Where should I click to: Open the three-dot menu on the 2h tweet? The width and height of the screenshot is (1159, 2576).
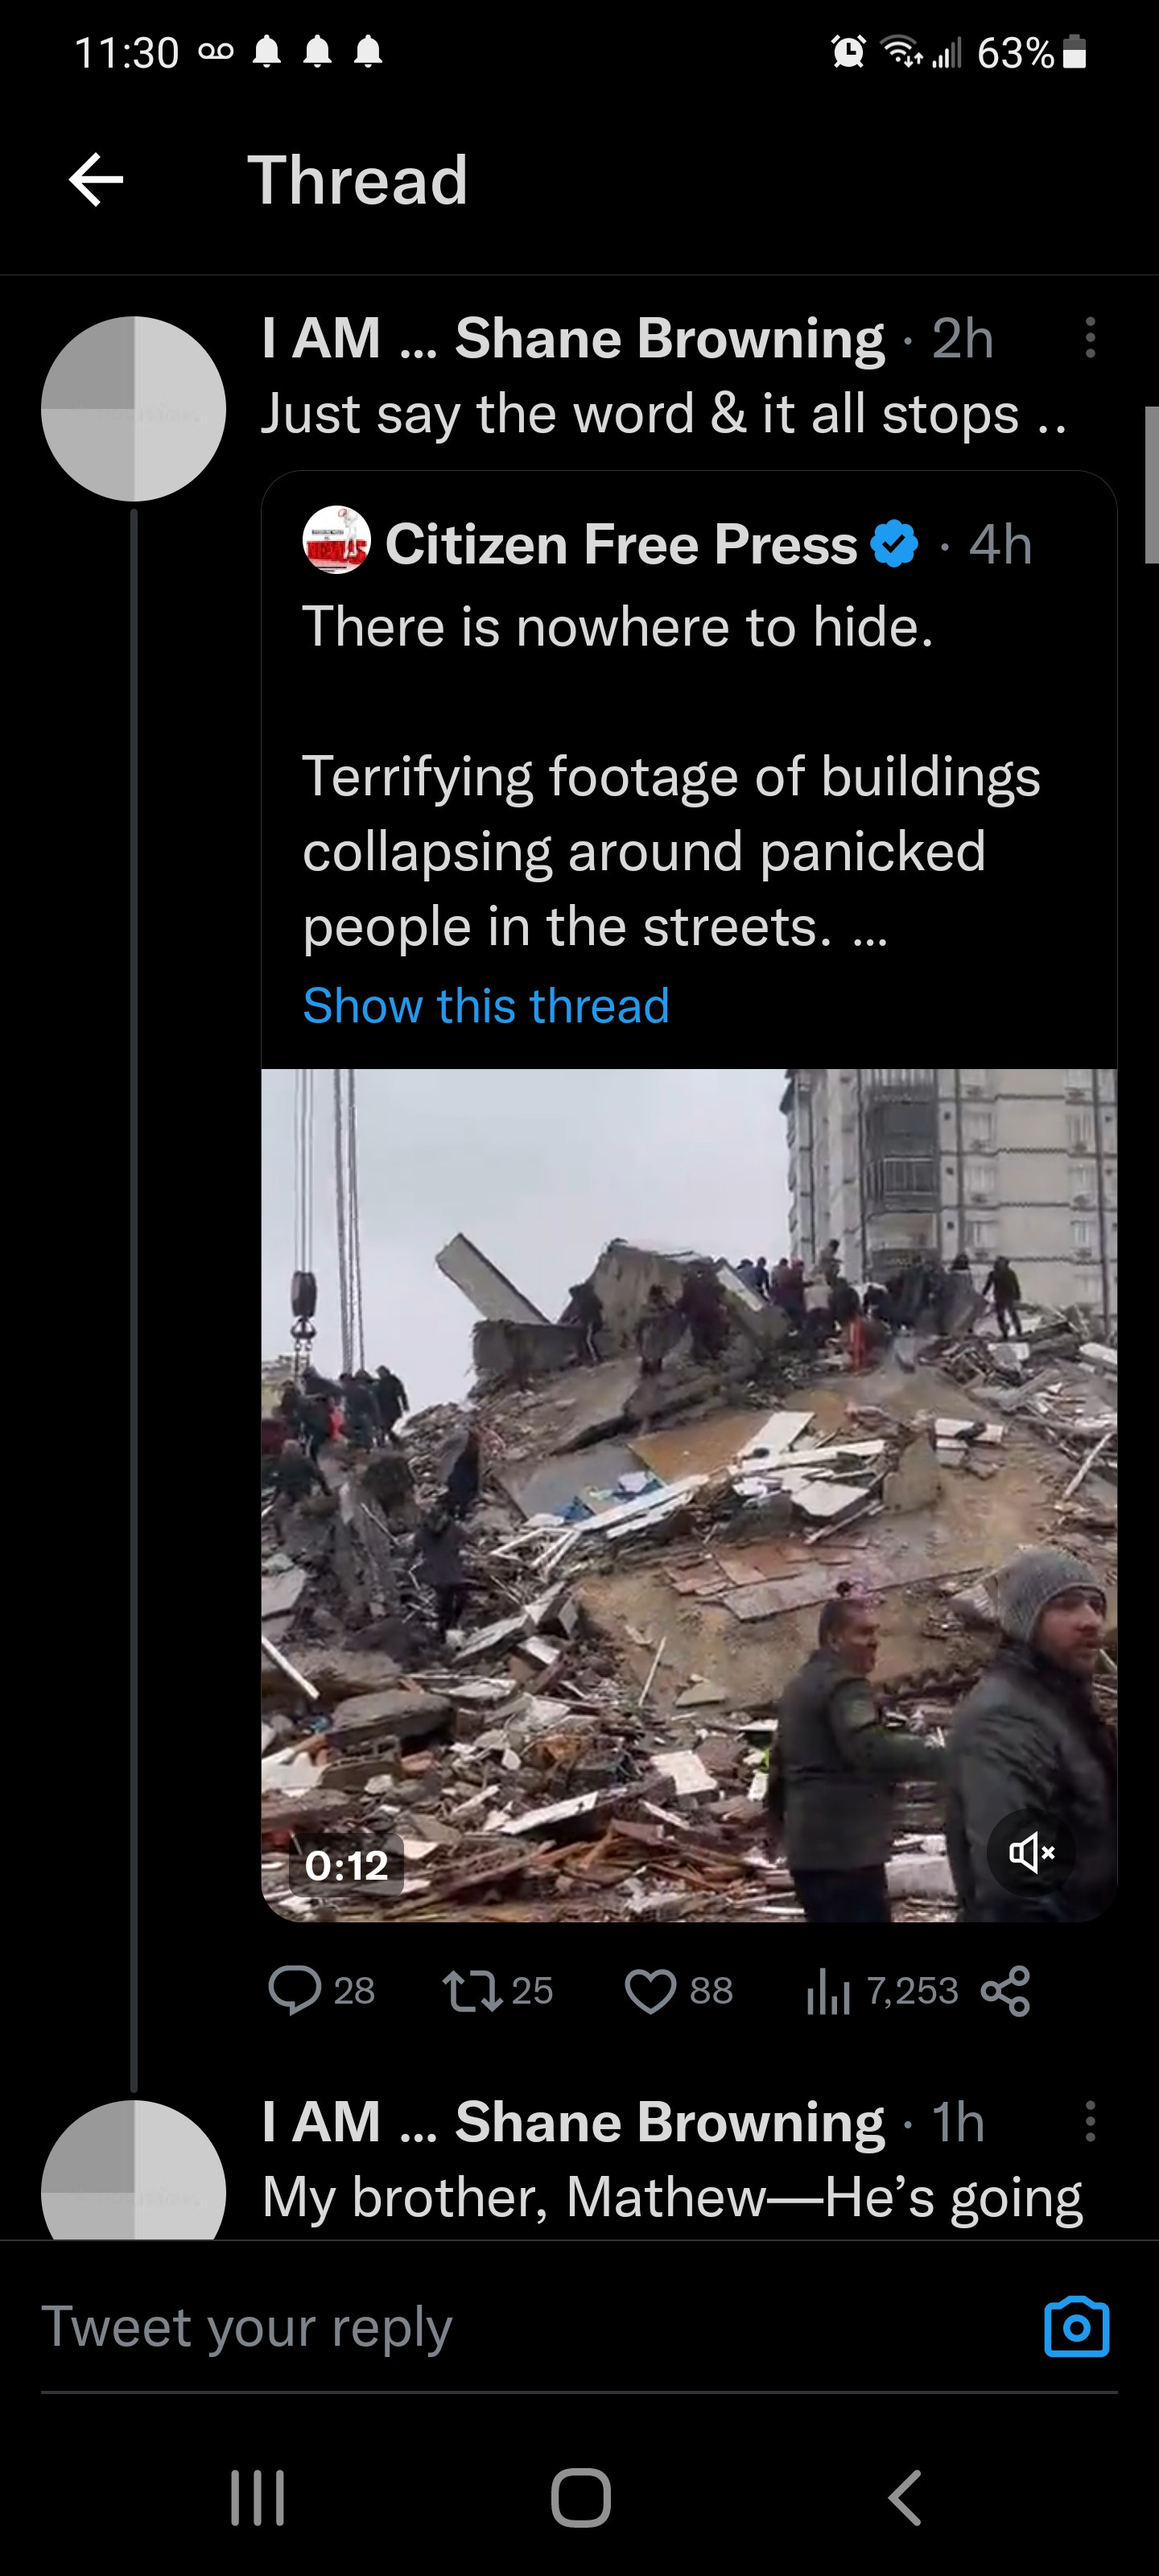point(1090,338)
